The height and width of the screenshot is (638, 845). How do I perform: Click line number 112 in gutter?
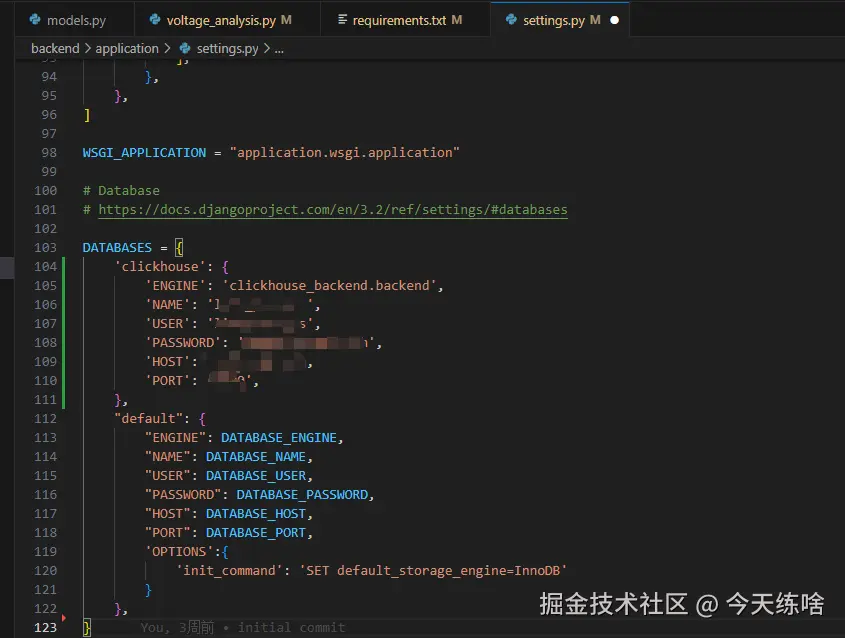tap(45, 419)
